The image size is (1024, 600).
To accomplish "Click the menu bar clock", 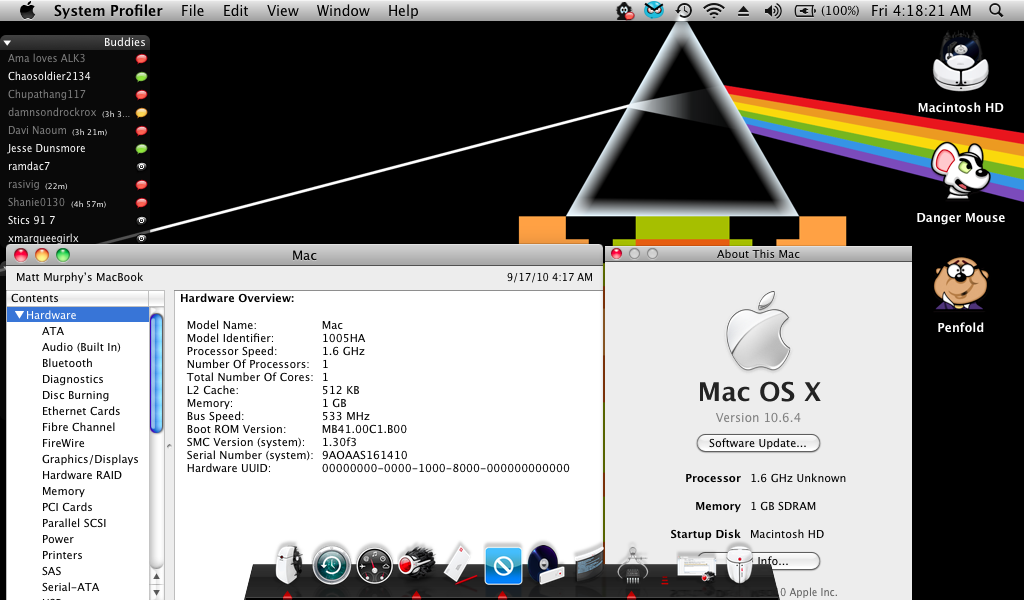I will [921, 10].
